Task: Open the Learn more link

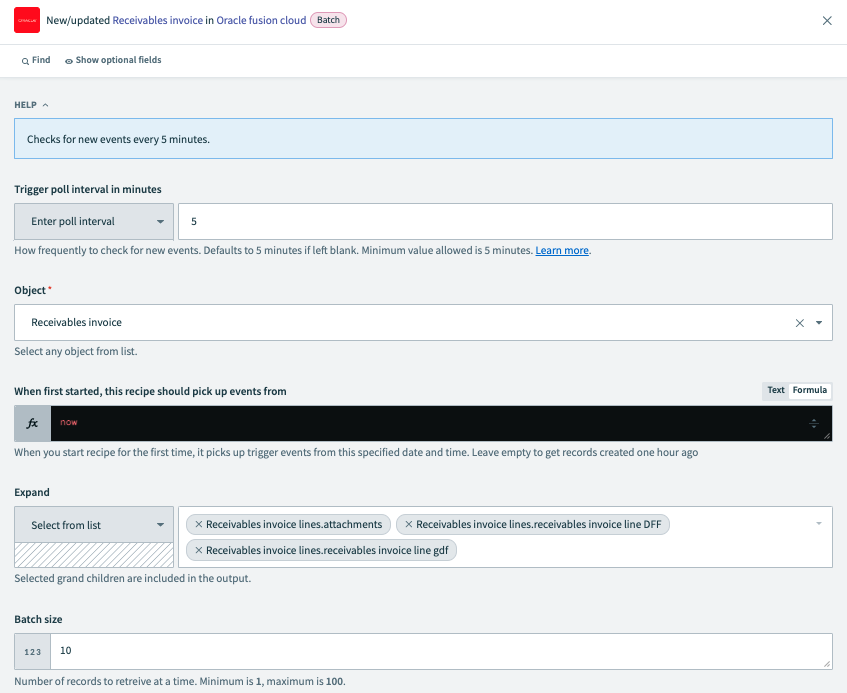Action: click(x=561, y=250)
